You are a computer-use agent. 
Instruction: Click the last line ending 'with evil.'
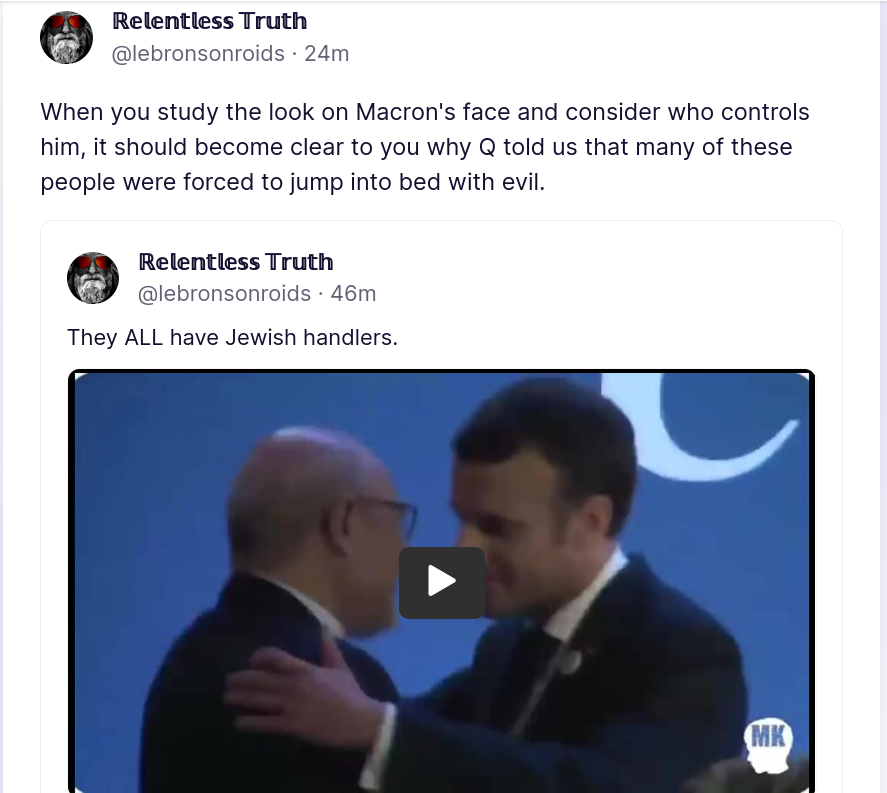(292, 182)
